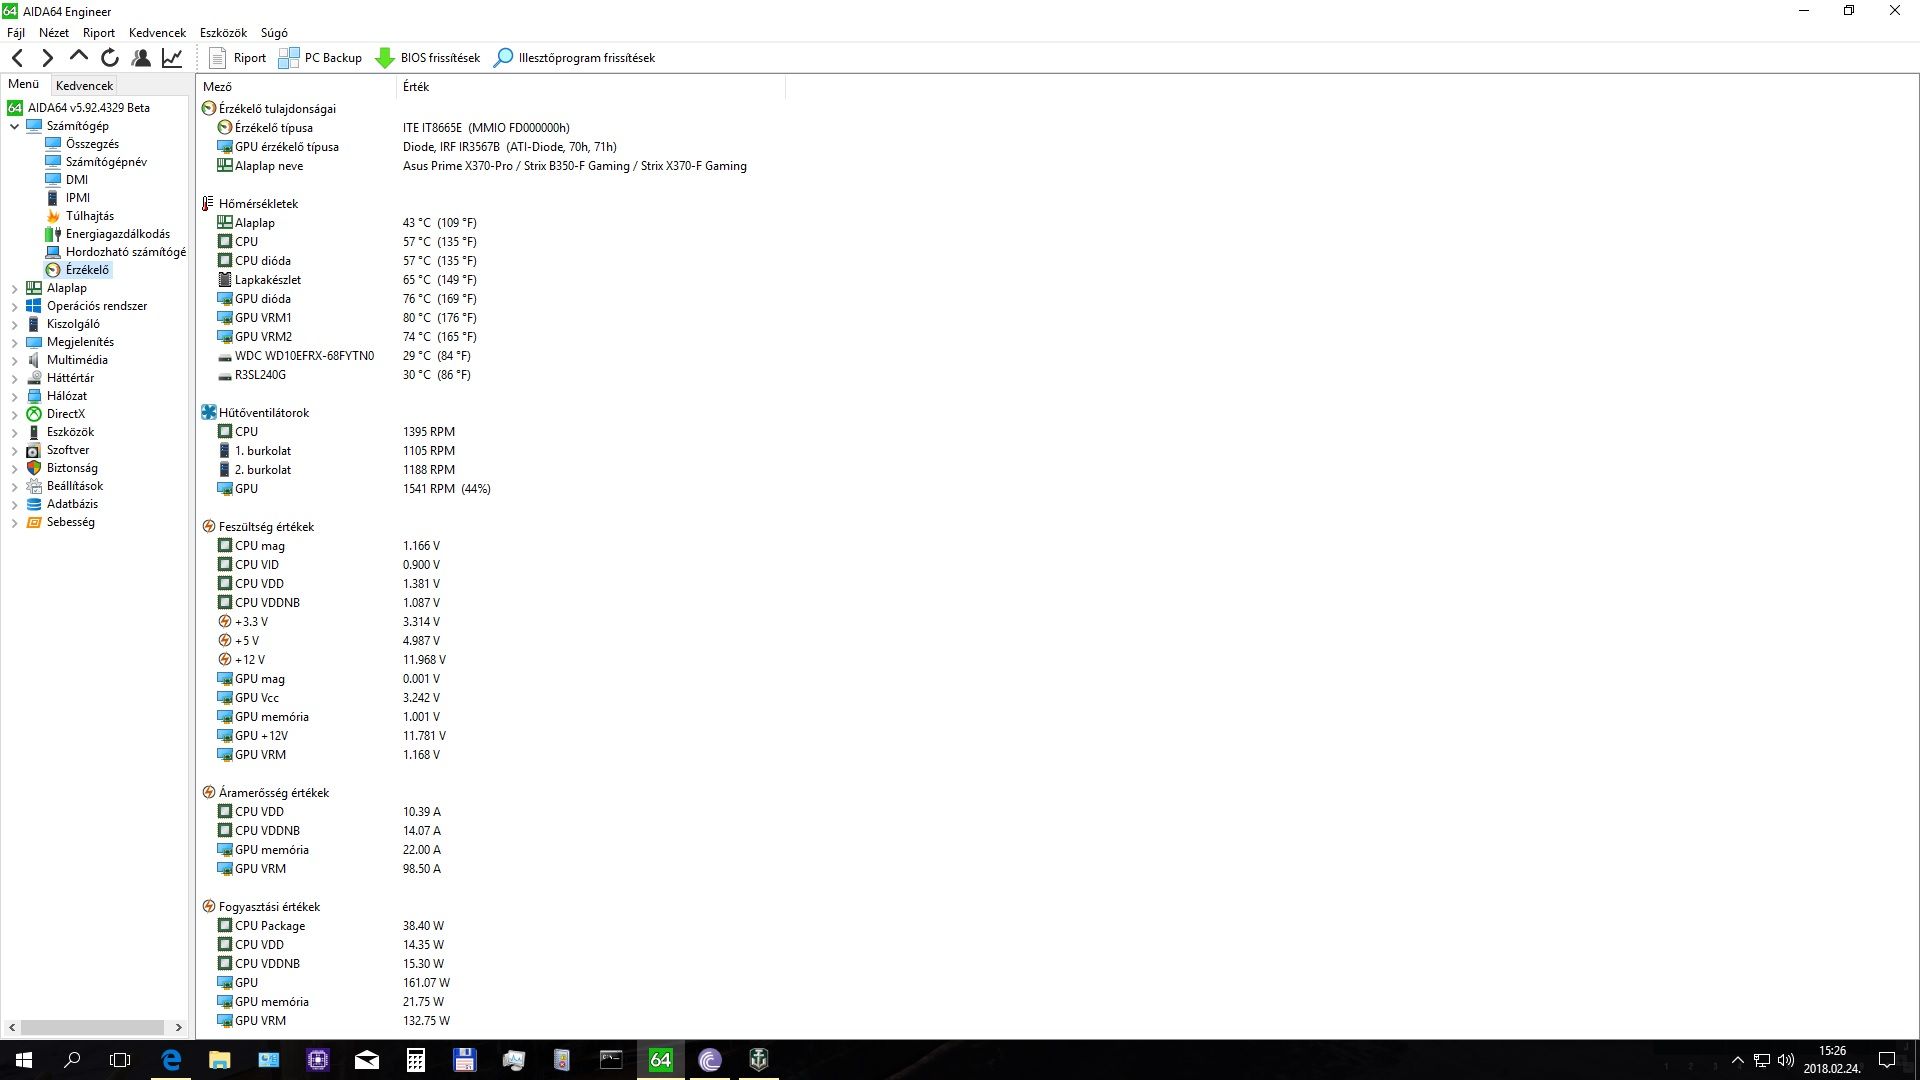The width and height of the screenshot is (1920, 1080).
Task: Click the Szoftver icon in tree
Action: click(34, 450)
